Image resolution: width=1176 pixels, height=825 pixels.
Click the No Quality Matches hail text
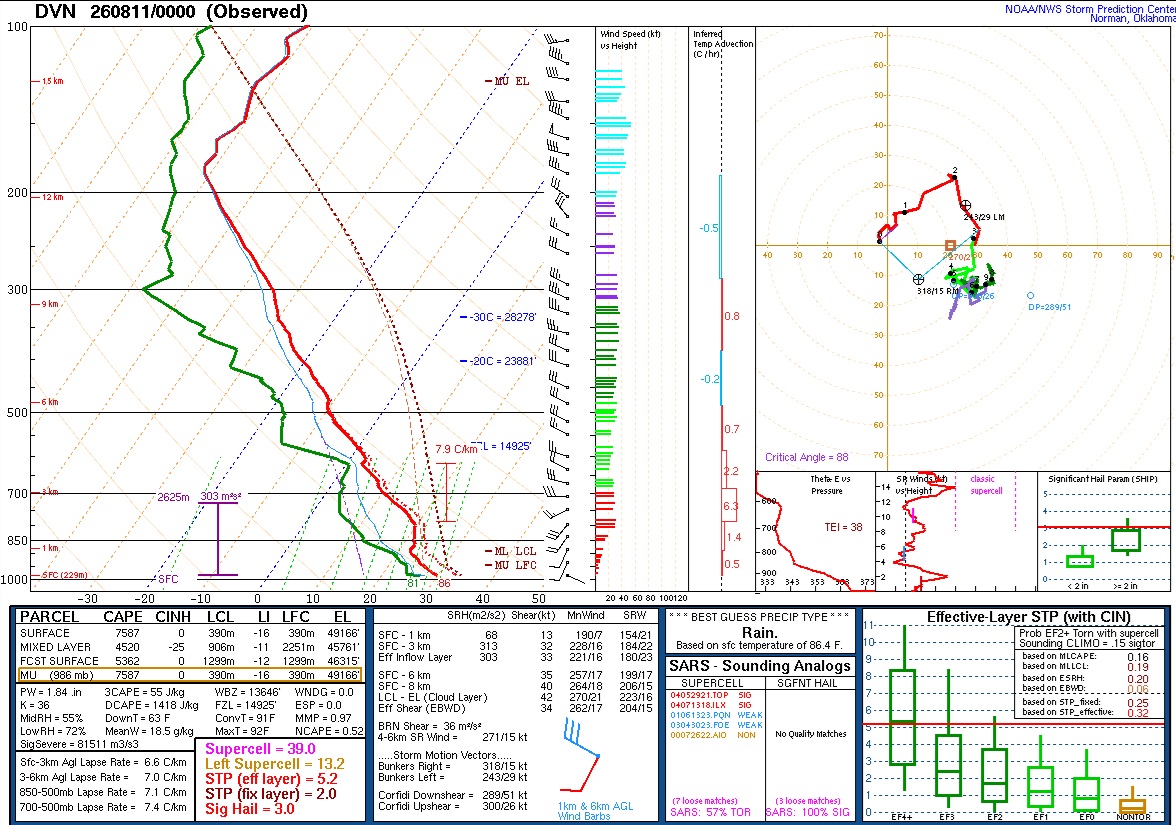click(811, 734)
